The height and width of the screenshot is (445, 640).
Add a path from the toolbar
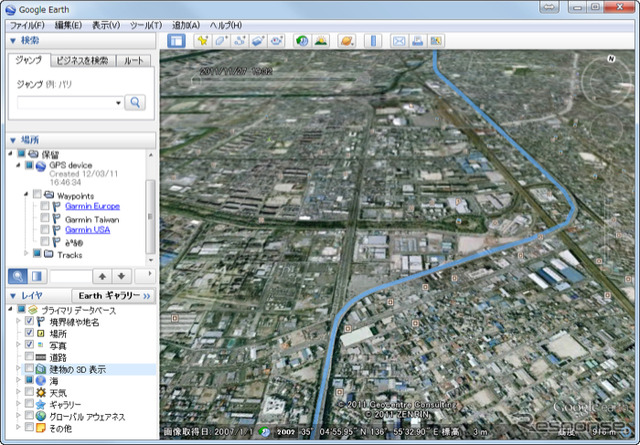click(x=240, y=41)
